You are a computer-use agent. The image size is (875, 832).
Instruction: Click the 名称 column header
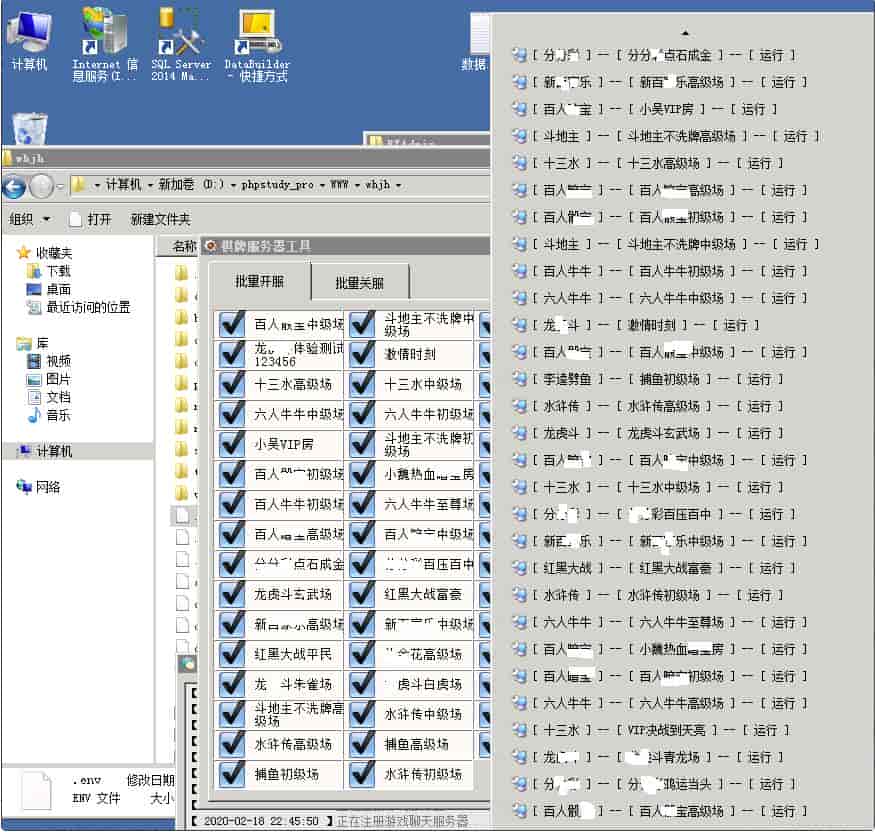185,246
